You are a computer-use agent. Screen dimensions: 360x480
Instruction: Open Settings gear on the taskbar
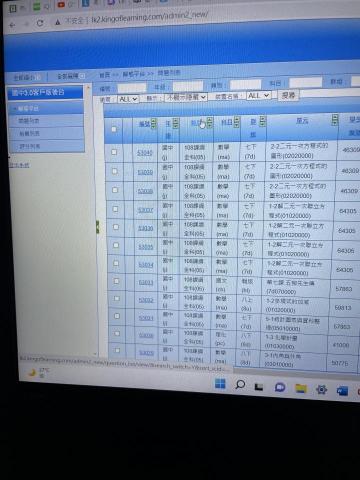pyautogui.click(x=322, y=389)
